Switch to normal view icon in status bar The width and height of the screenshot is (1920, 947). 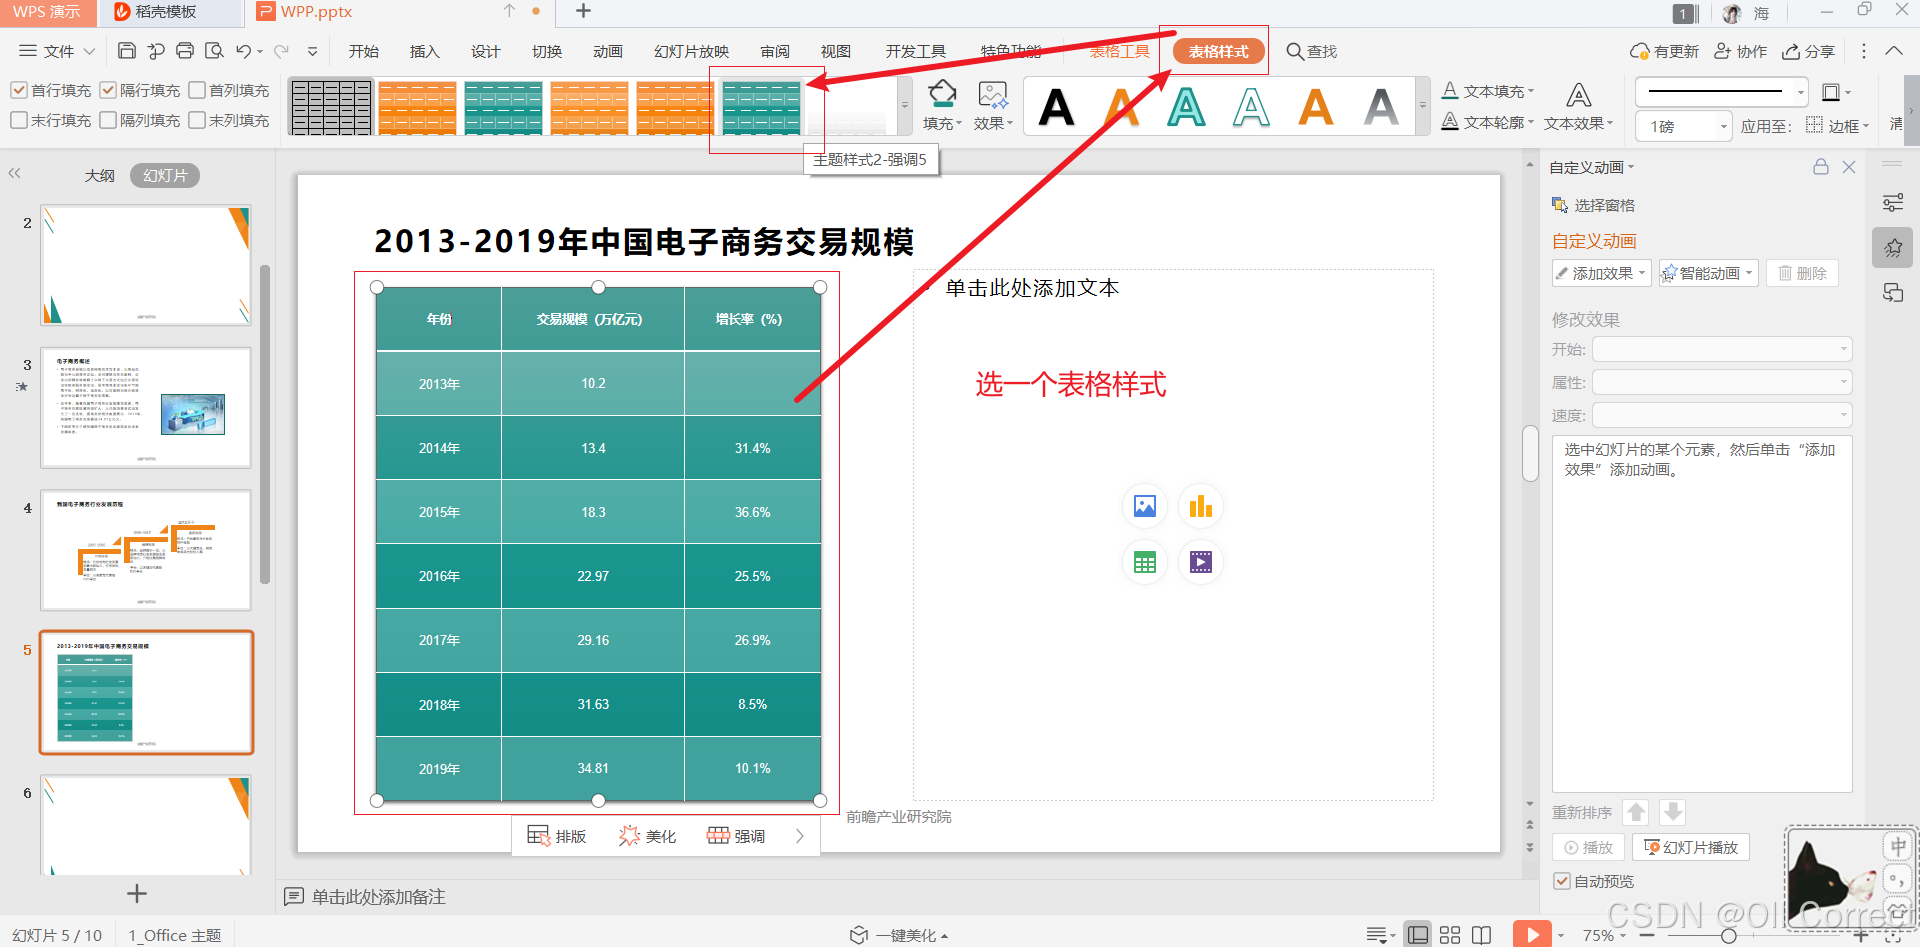(1418, 935)
